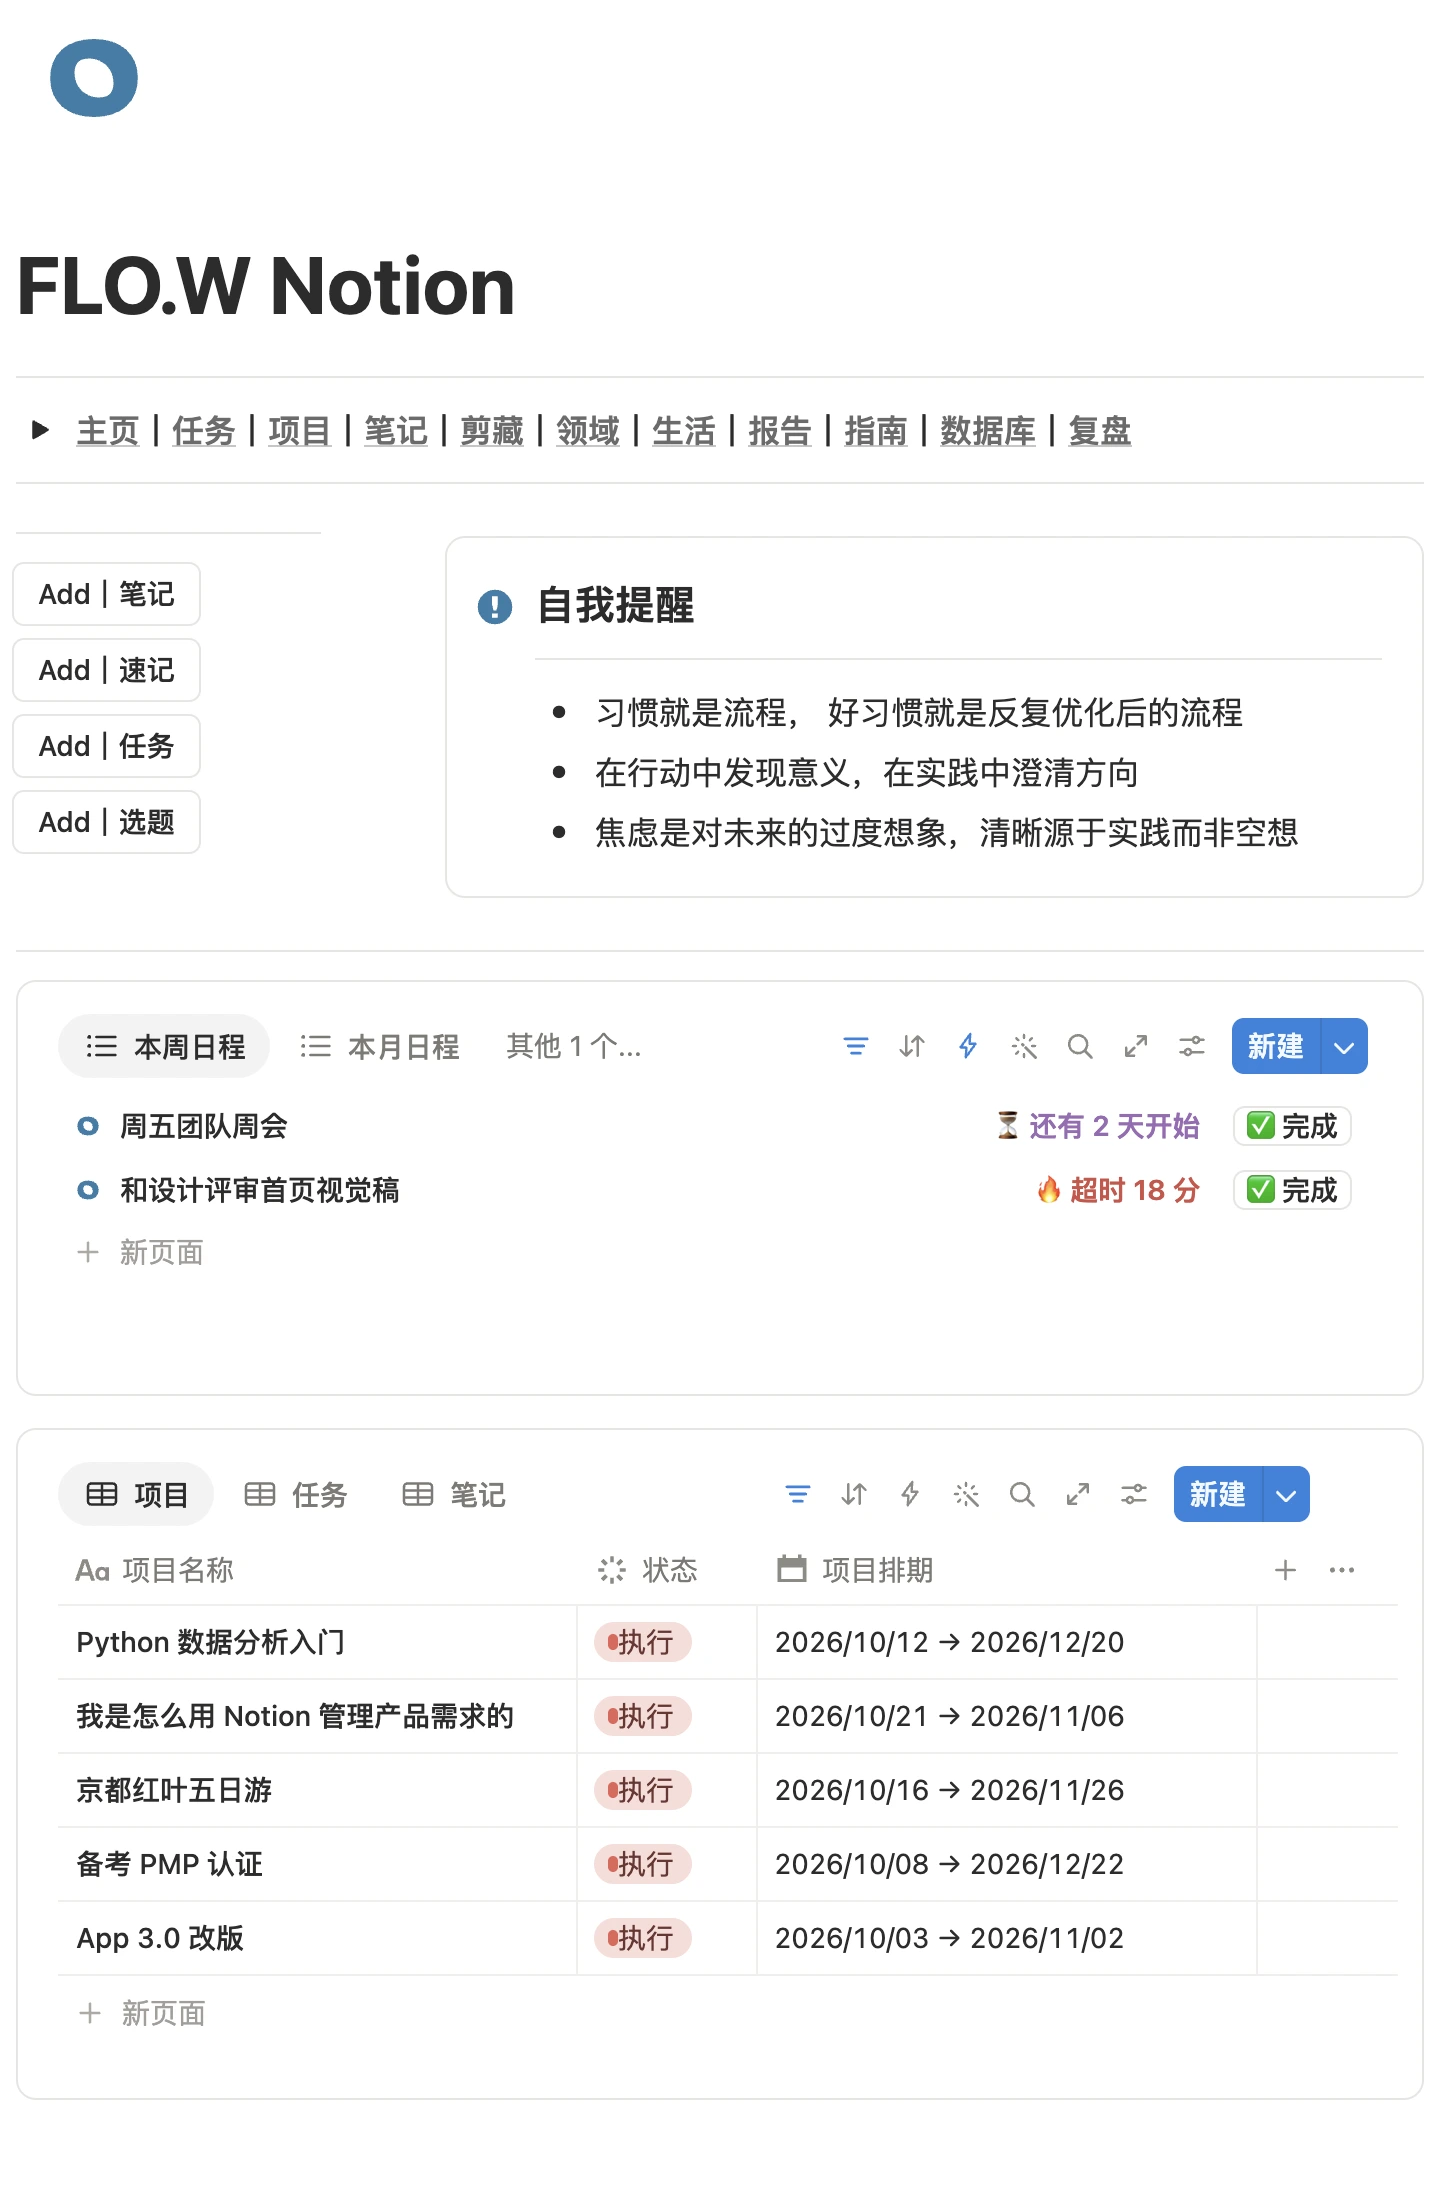Switch to 任务 table tab
The width and height of the screenshot is (1440, 2200).
coord(296,1494)
